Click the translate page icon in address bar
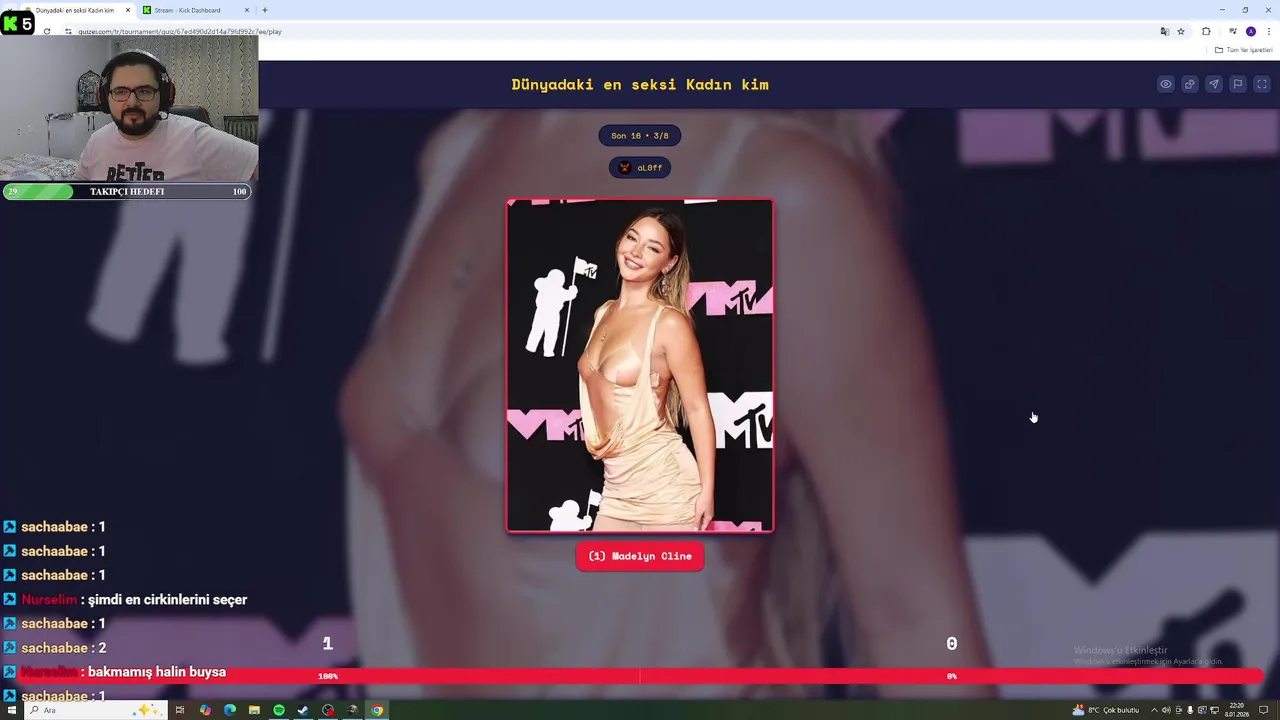The width and height of the screenshot is (1280, 720). [x=1164, y=31]
